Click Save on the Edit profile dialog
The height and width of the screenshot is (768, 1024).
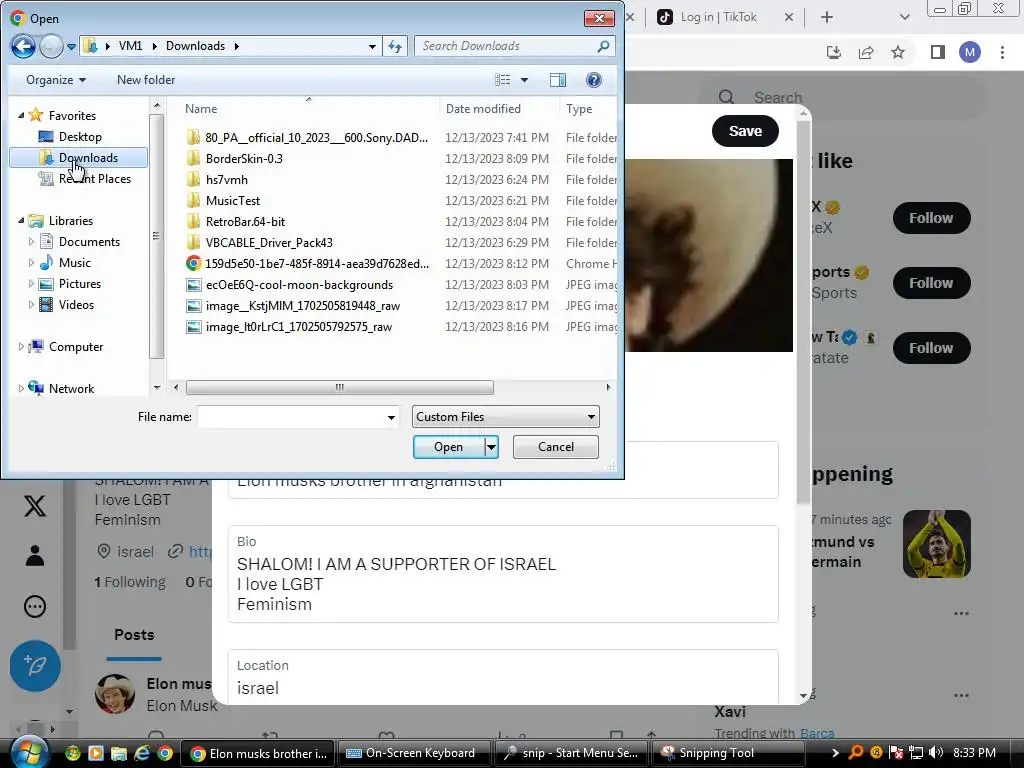click(x=745, y=131)
